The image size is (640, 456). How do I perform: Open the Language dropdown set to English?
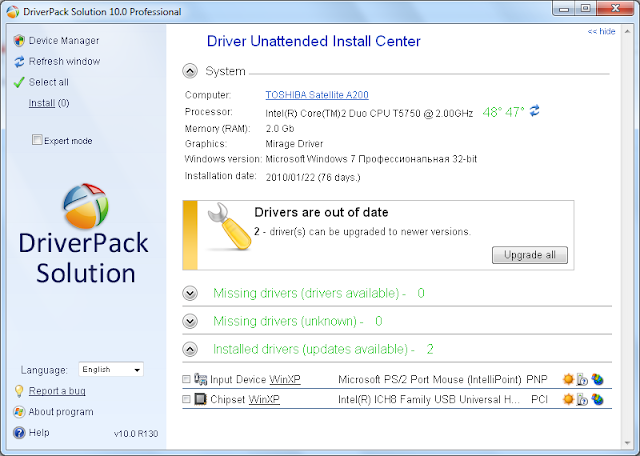coord(111,369)
